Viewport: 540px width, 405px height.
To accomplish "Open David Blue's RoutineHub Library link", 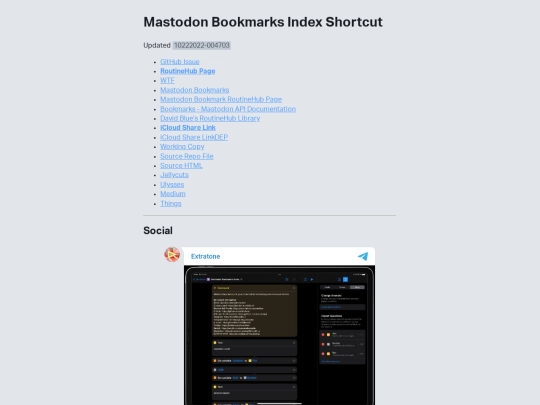I will (210, 118).
